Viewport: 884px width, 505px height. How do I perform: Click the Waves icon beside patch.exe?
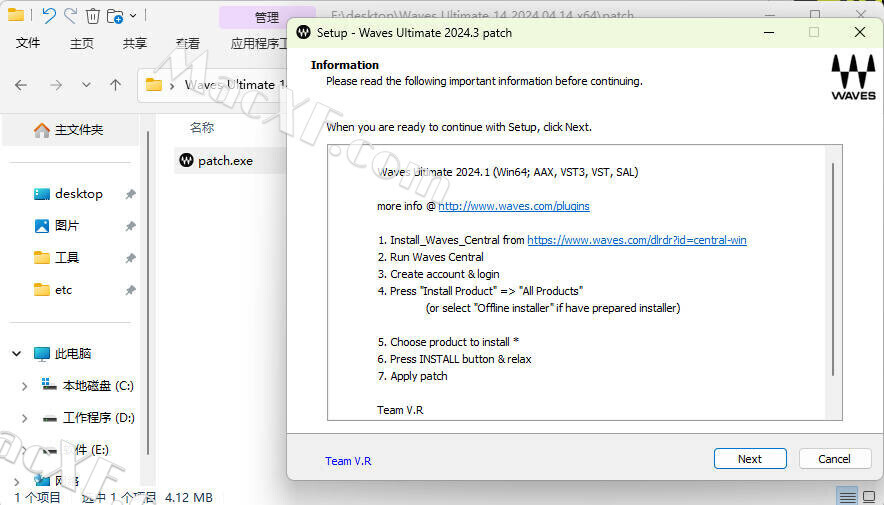tap(186, 161)
